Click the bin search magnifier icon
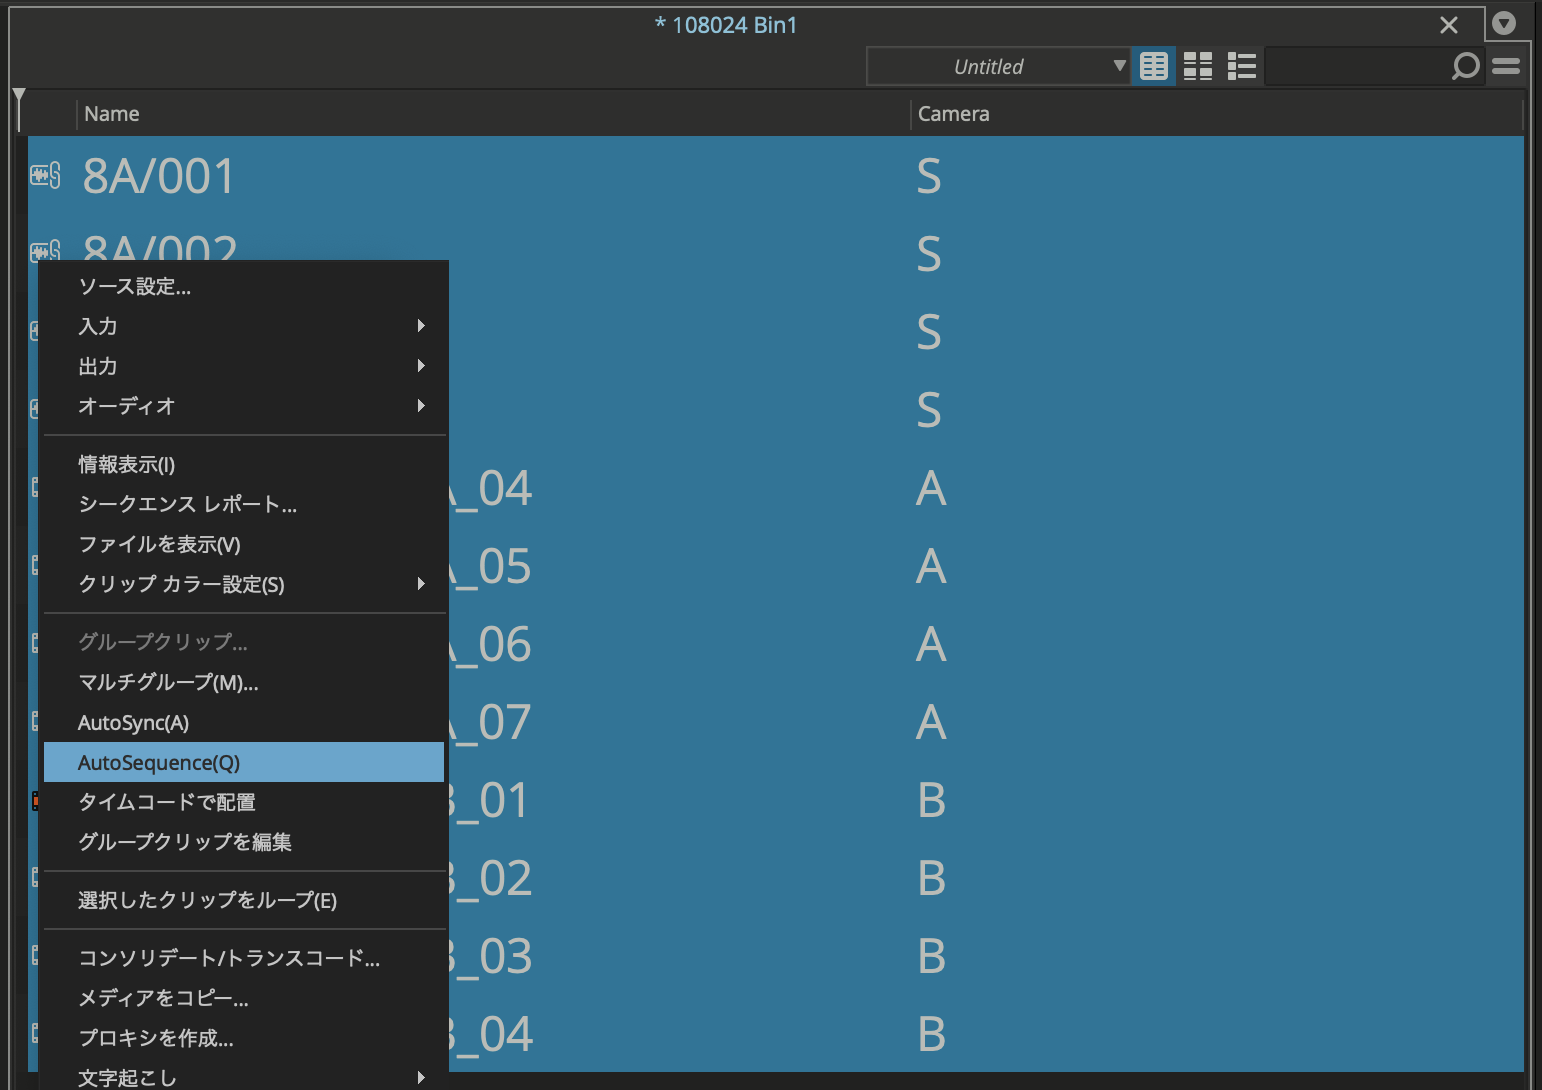 1465,66
